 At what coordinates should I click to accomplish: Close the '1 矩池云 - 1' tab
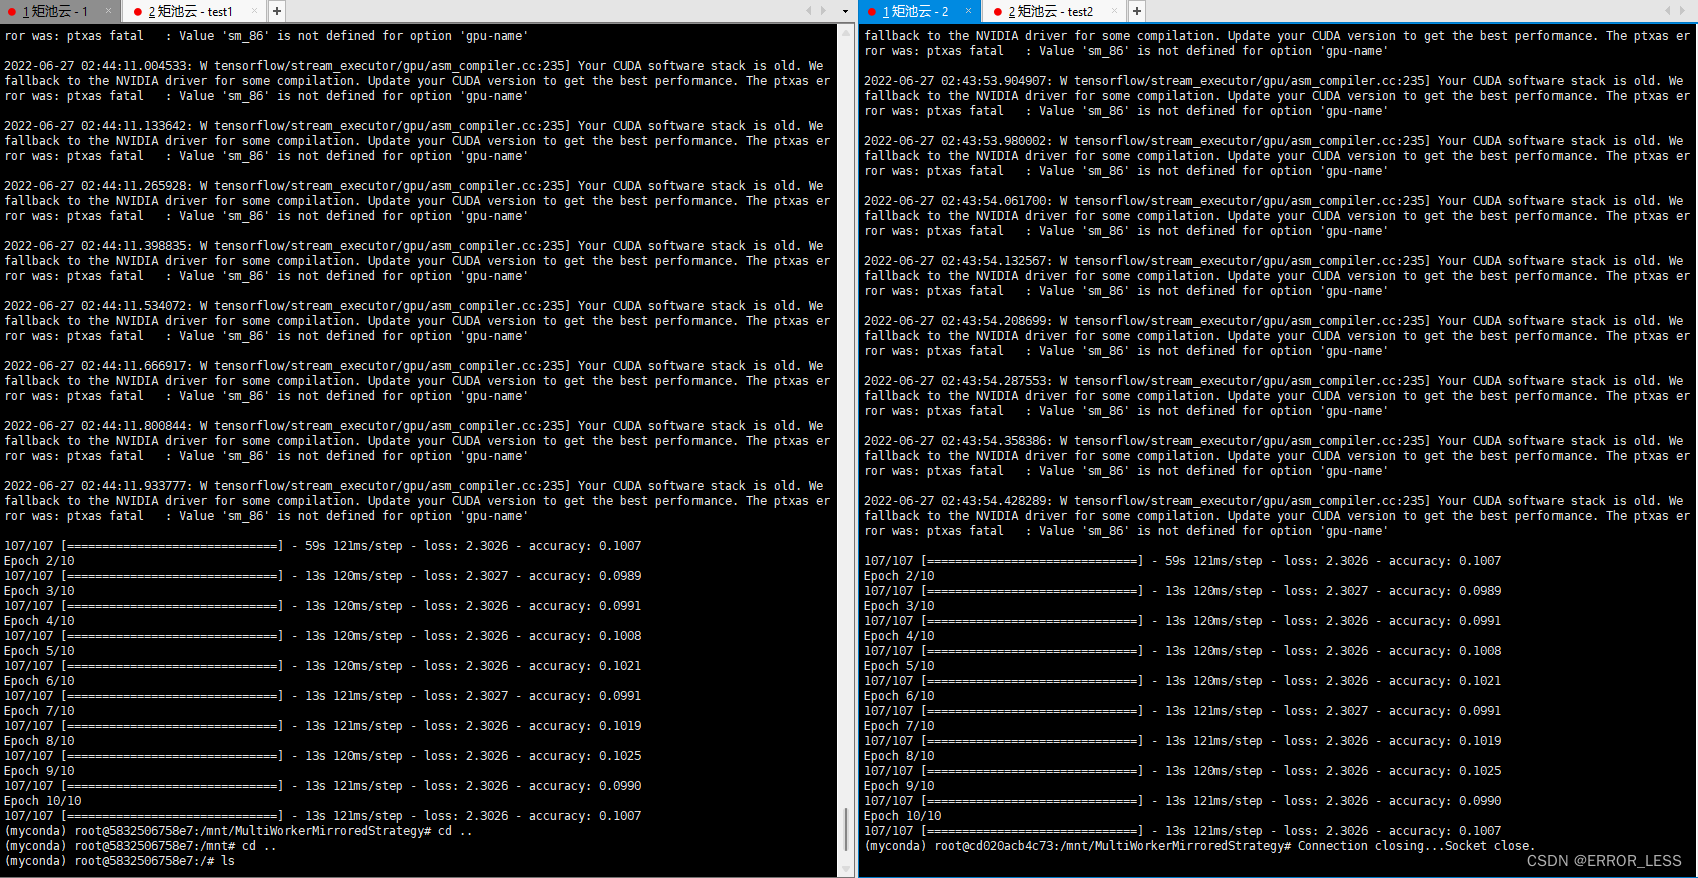point(109,11)
